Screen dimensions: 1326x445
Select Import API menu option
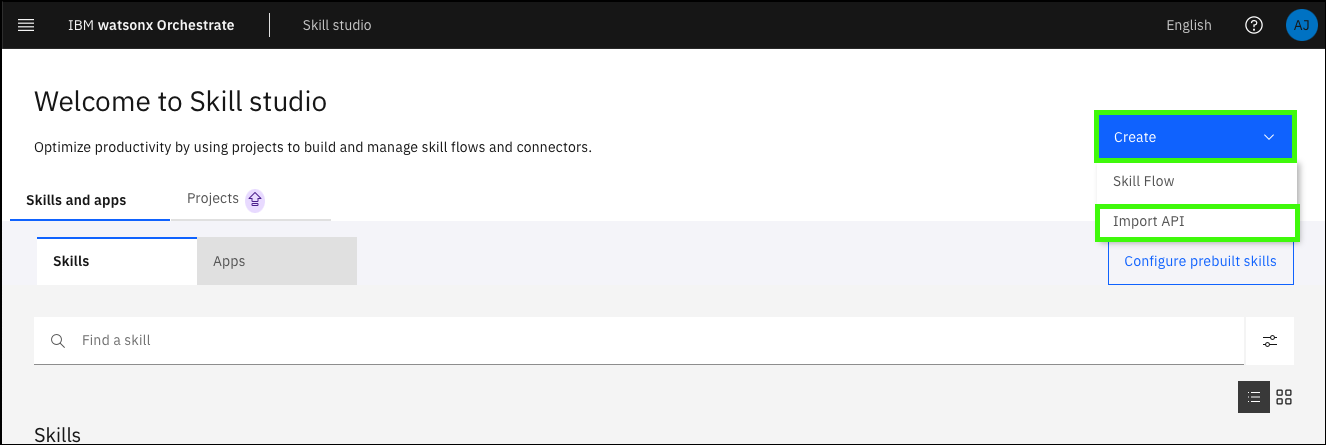pos(1148,222)
